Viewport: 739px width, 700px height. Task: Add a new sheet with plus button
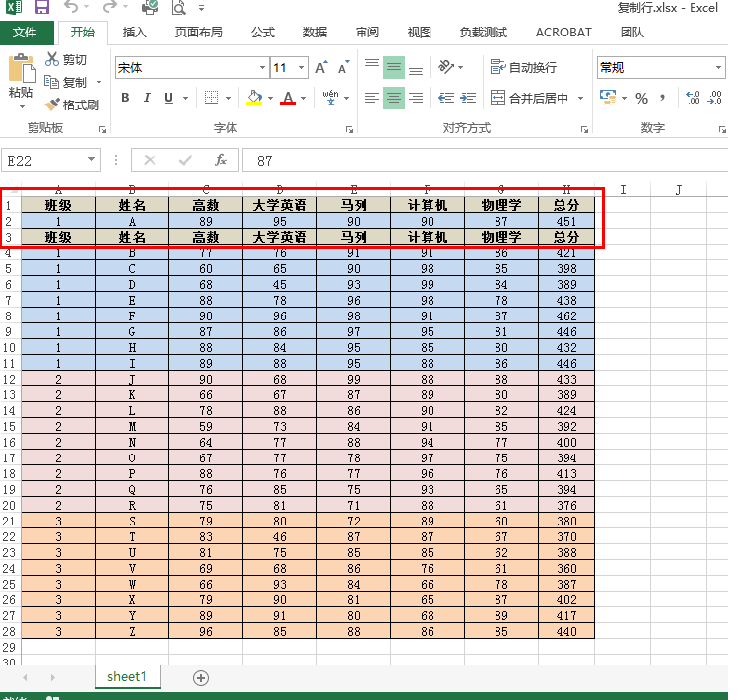tap(201, 678)
